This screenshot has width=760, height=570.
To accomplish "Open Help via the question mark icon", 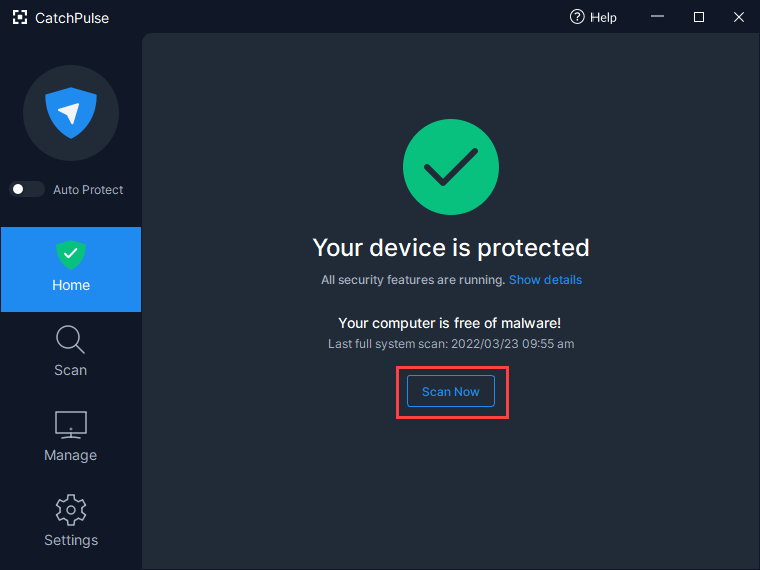I will tap(577, 17).
